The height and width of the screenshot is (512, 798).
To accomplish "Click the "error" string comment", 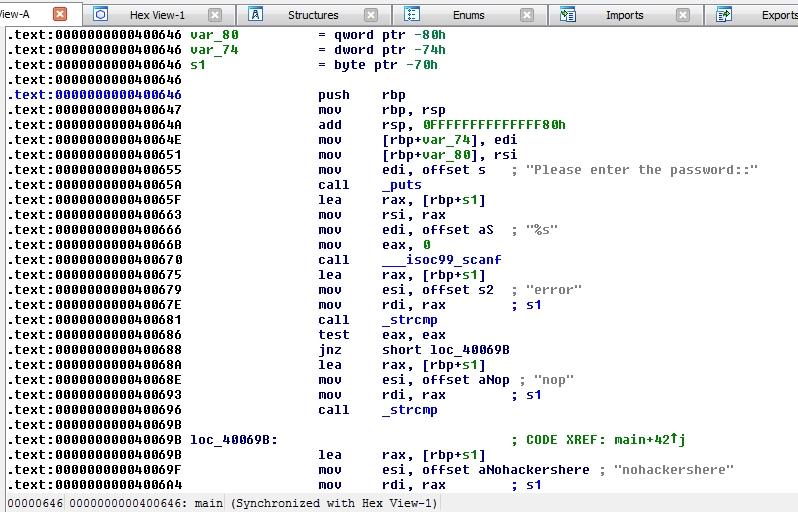I will click(554, 290).
